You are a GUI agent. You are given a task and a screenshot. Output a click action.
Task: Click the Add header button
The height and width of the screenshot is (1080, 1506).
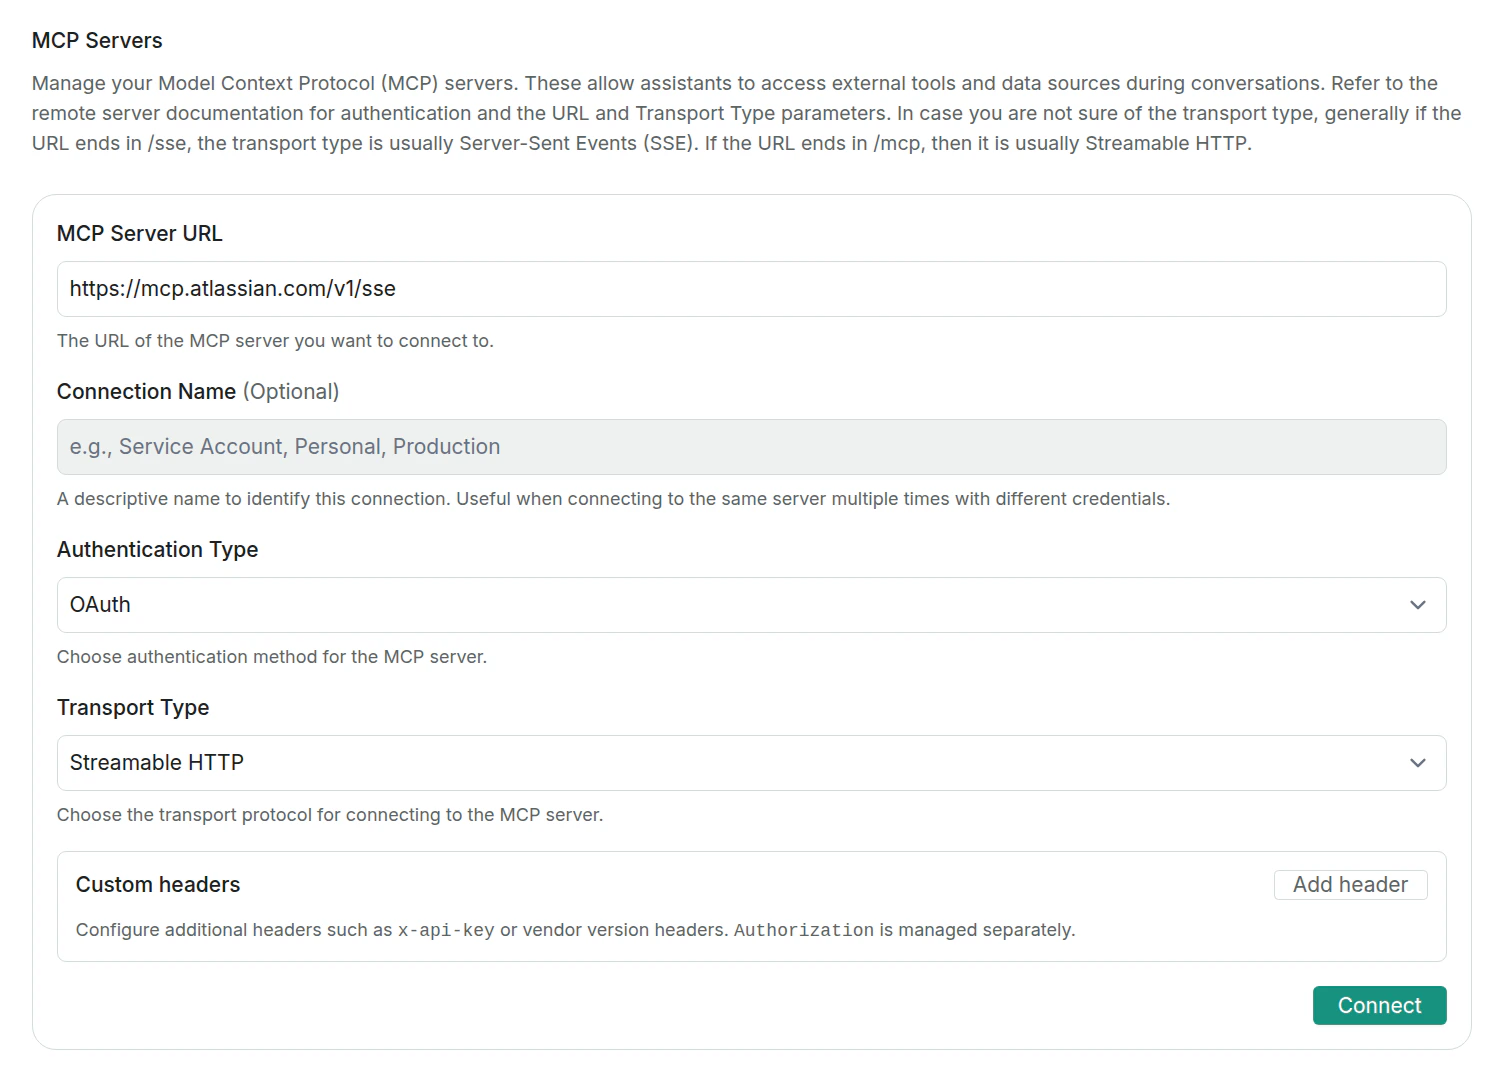point(1350,884)
